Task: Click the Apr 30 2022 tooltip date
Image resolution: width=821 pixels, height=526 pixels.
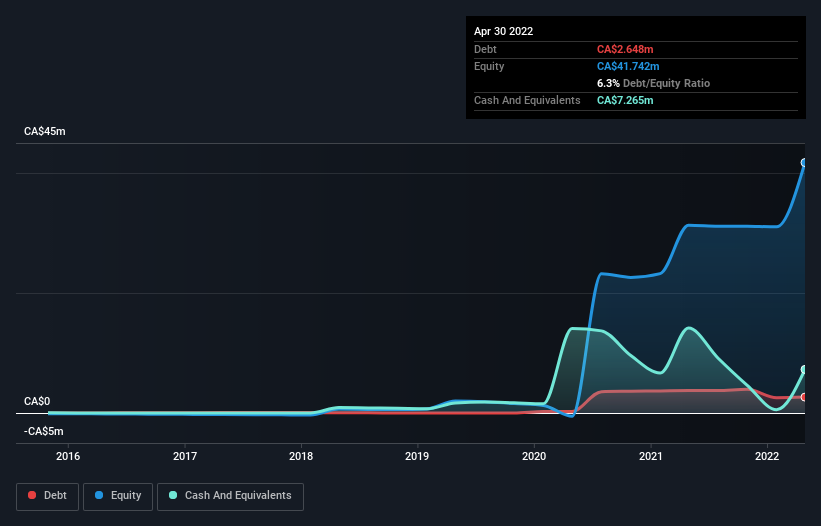Action: click(504, 31)
